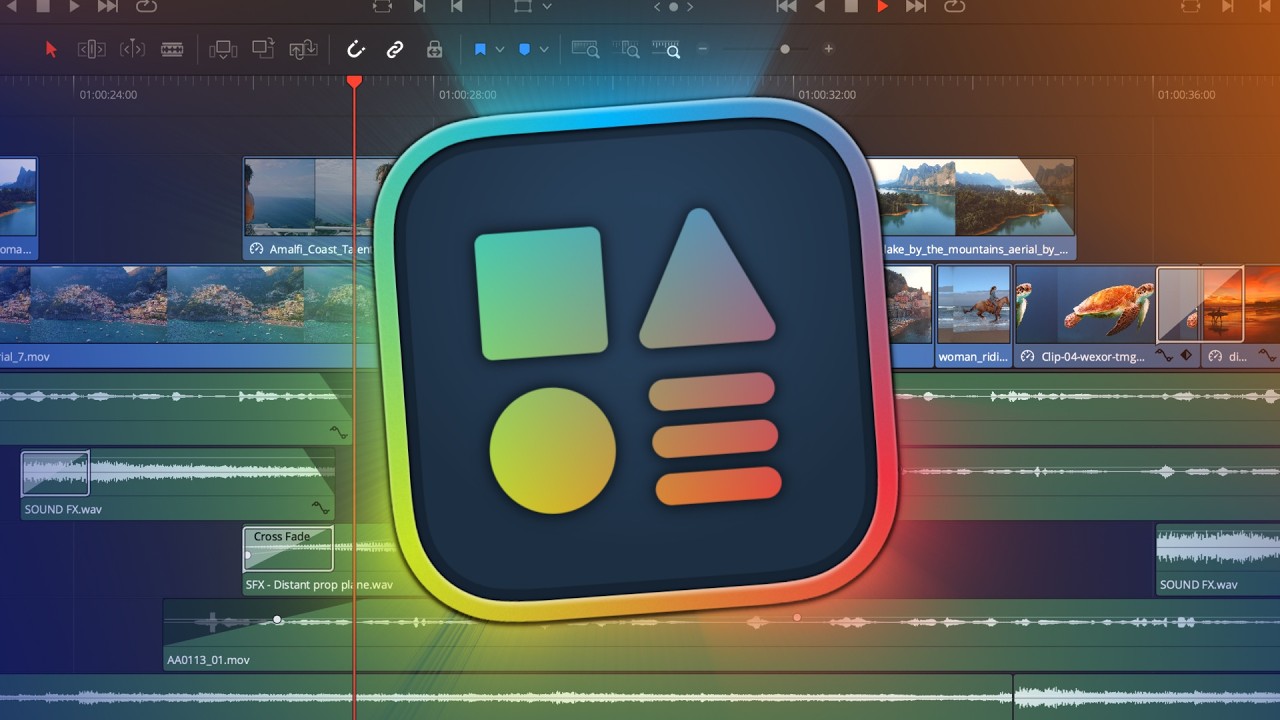Click the Replace Clip toolbar icon
The image size is (1280, 720).
pos(303,49)
